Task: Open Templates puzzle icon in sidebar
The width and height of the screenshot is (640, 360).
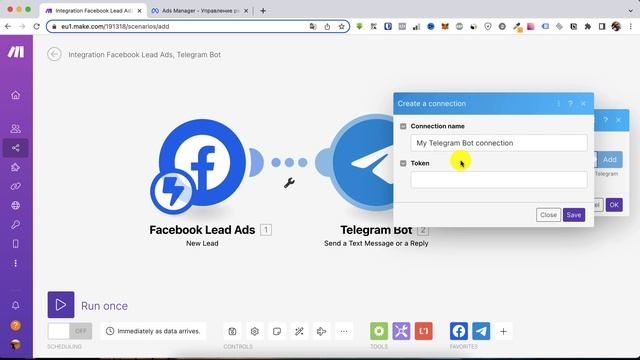Action: click(16, 167)
